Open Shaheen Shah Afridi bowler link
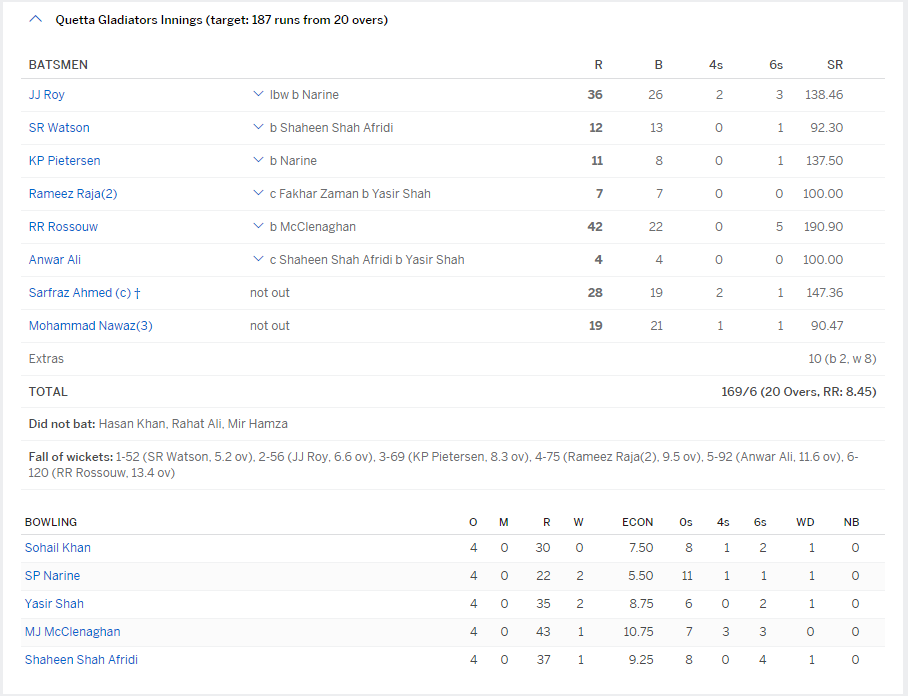908x696 pixels. click(x=81, y=660)
